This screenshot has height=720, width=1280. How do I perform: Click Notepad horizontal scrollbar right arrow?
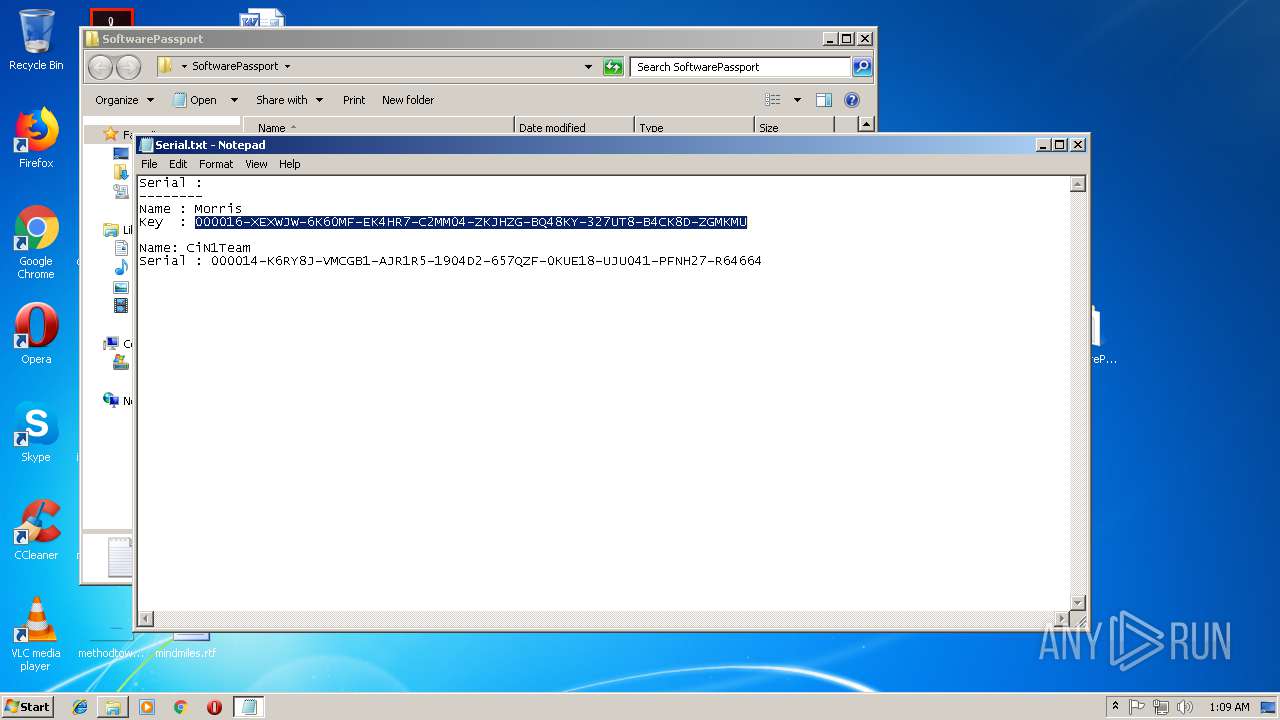click(x=1062, y=619)
